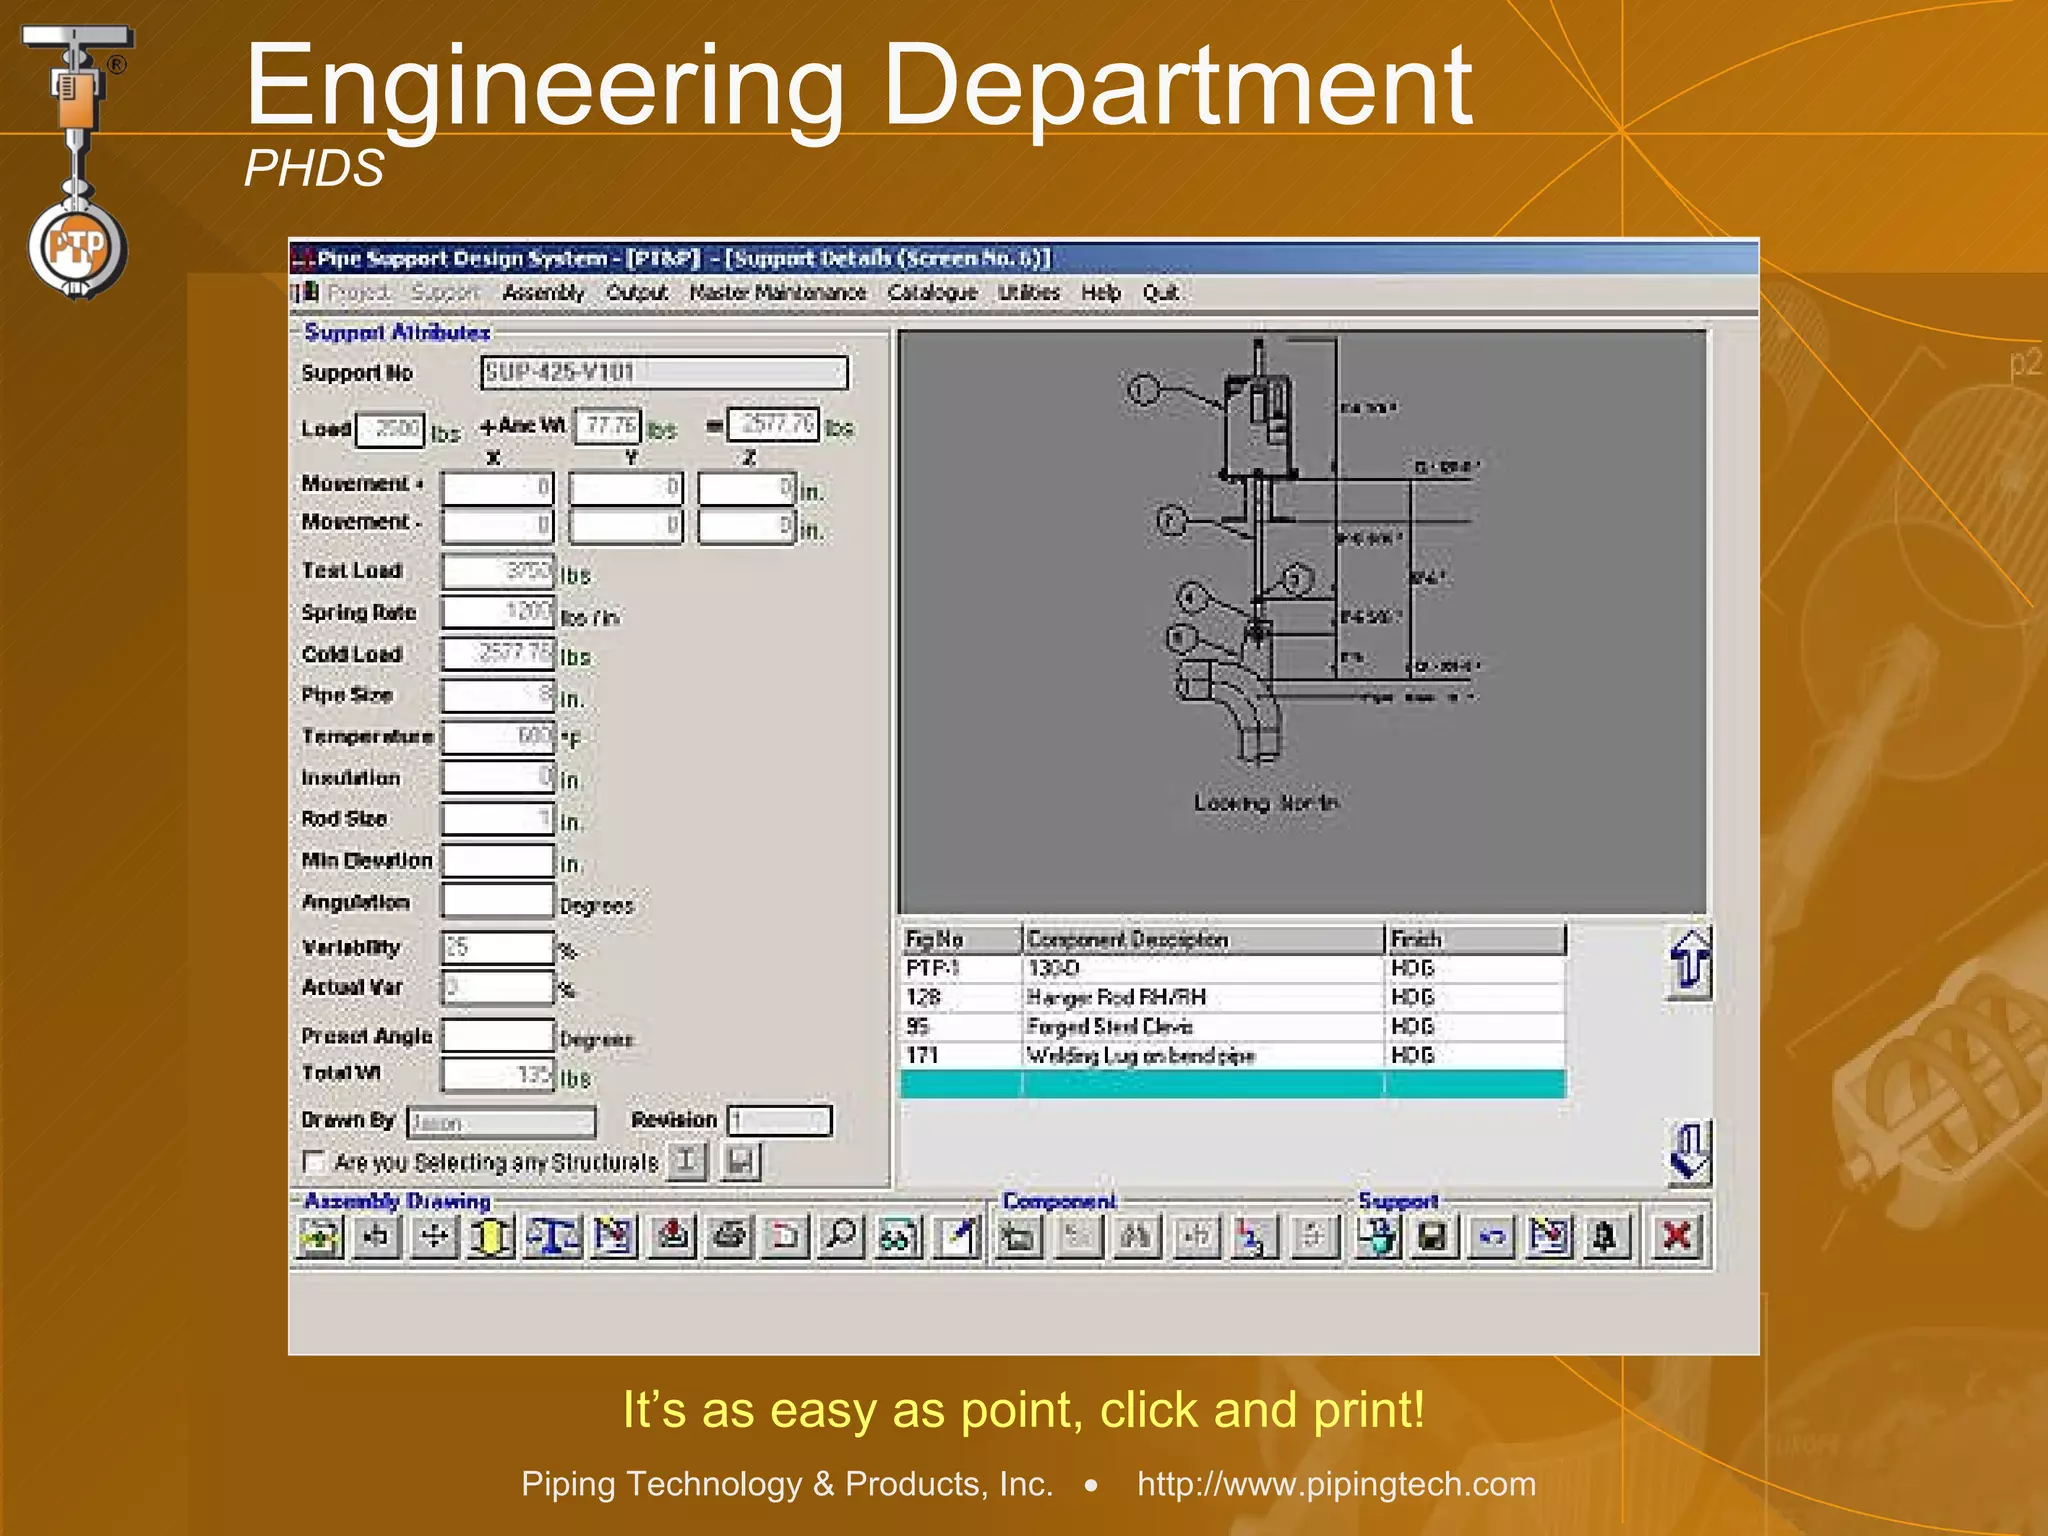This screenshot has height=1536, width=2048.
Task: Select the PTP-1 component row
Action: point(1233,968)
